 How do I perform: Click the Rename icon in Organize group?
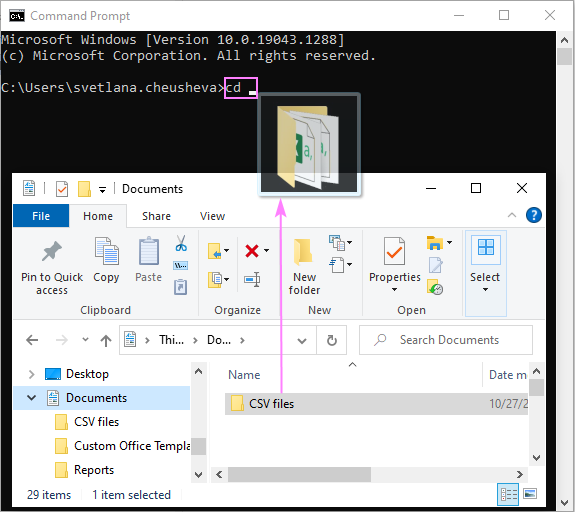[252, 280]
